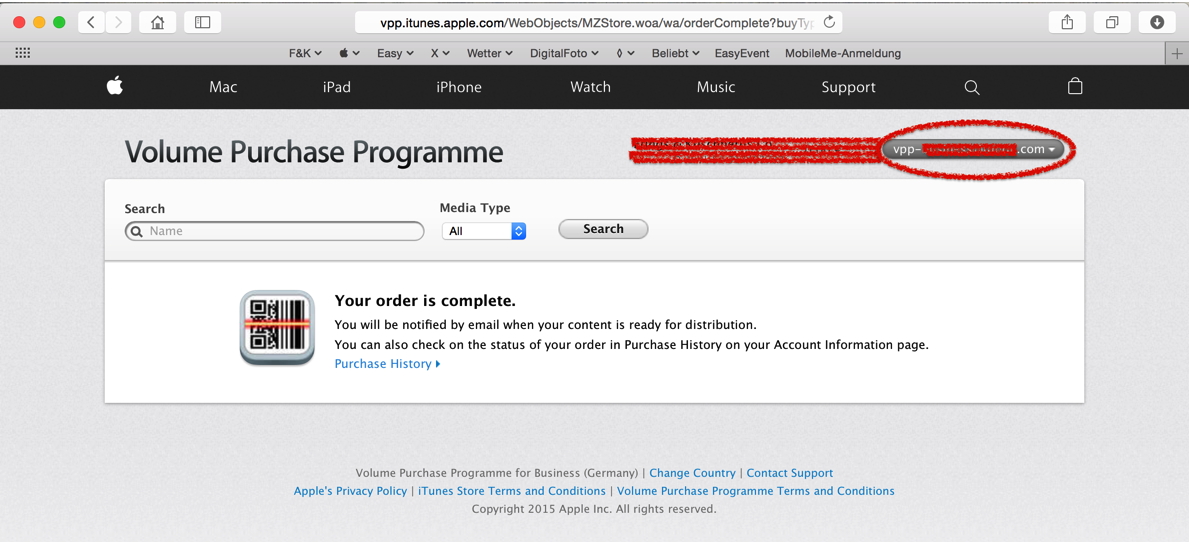Open the iPad section
Screen dimensions: 1189x542
click(337, 87)
